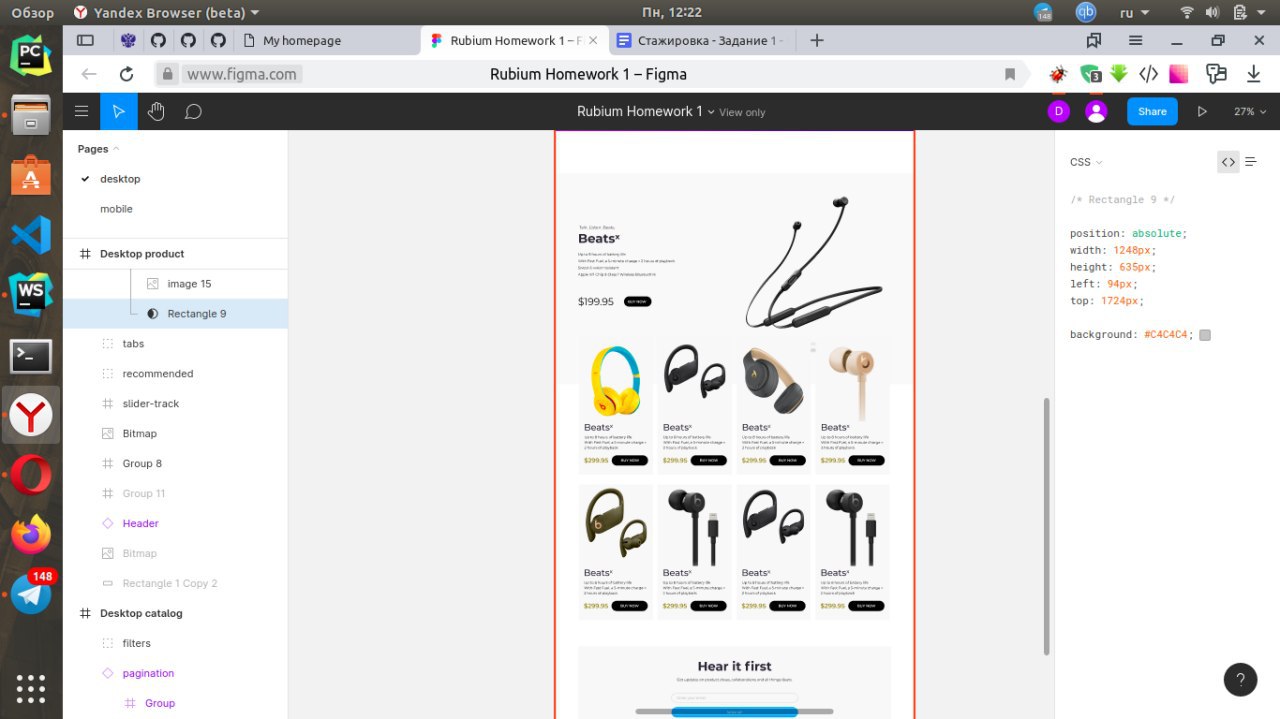Click the #C4C4C4 background color swatch

pyautogui.click(x=1205, y=335)
